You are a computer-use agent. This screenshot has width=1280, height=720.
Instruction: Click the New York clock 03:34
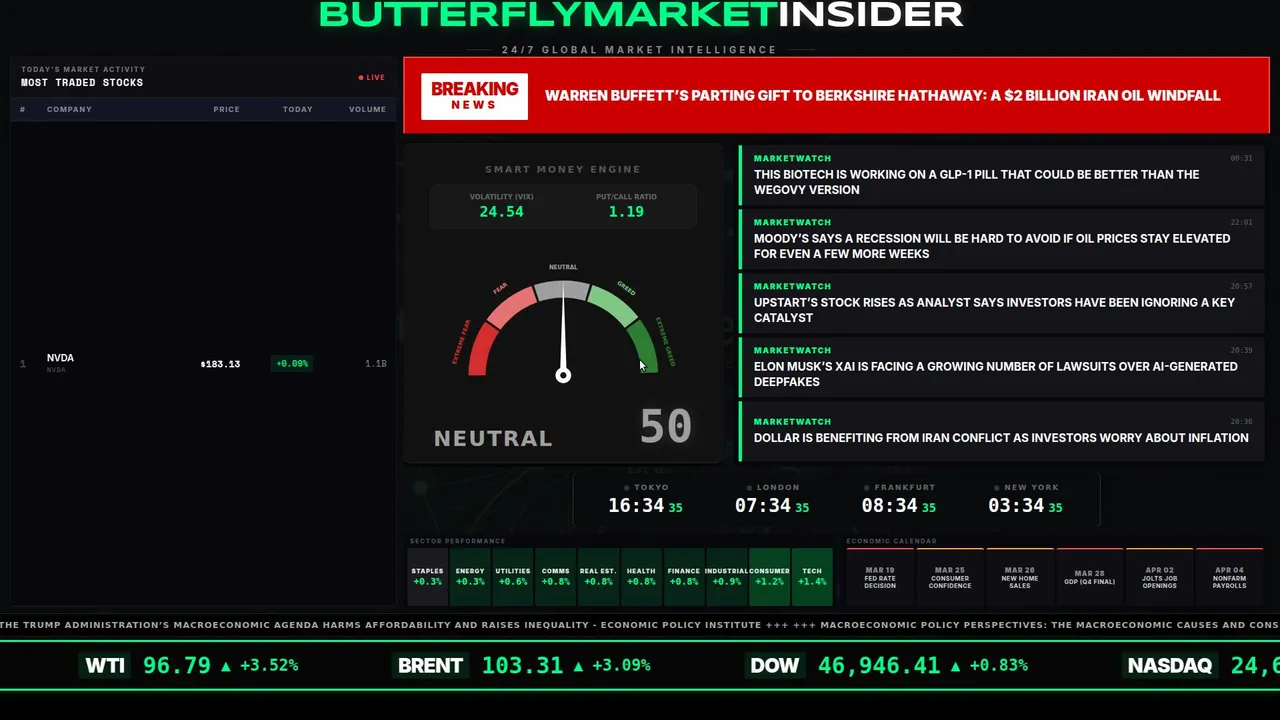pyautogui.click(x=1016, y=506)
